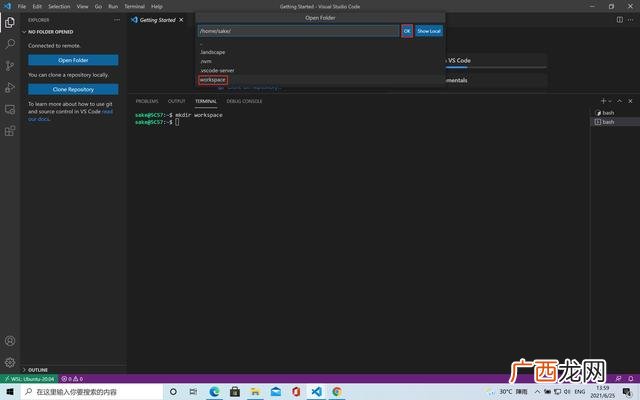This screenshot has width=640, height=400.
Task: Close the terminal panel
Action: tap(630, 101)
